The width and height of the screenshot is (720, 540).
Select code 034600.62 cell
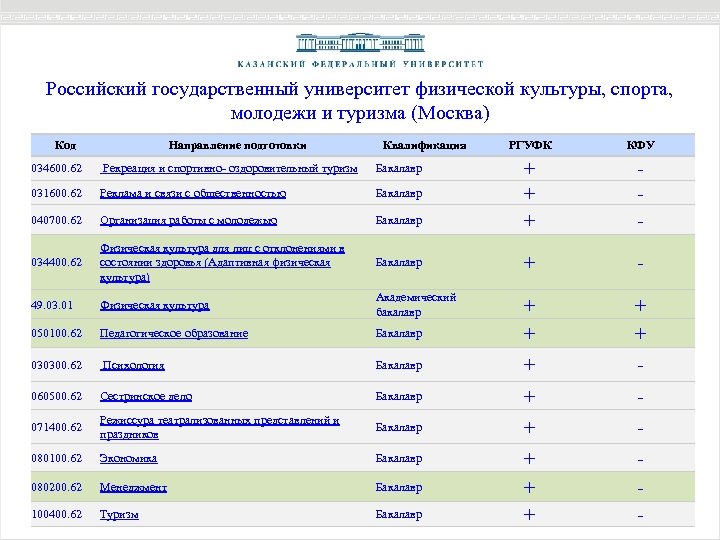(x=57, y=169)
